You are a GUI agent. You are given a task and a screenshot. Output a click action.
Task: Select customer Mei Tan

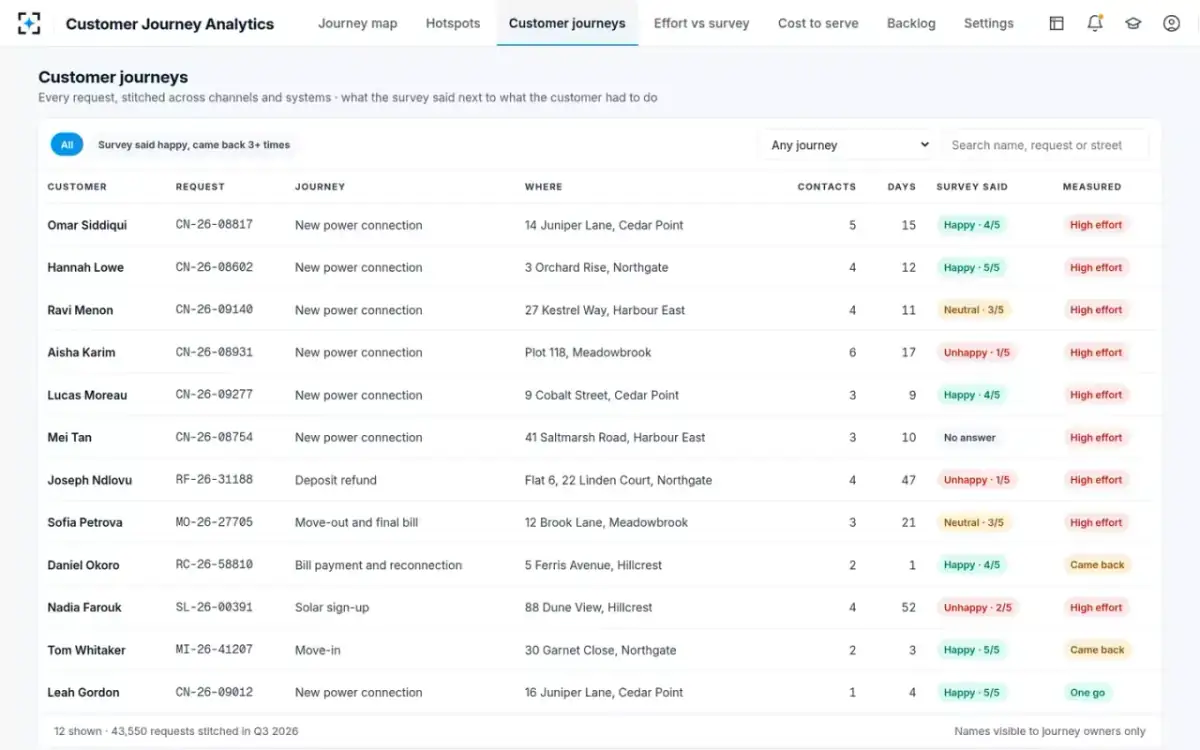(x=69, y=437)
